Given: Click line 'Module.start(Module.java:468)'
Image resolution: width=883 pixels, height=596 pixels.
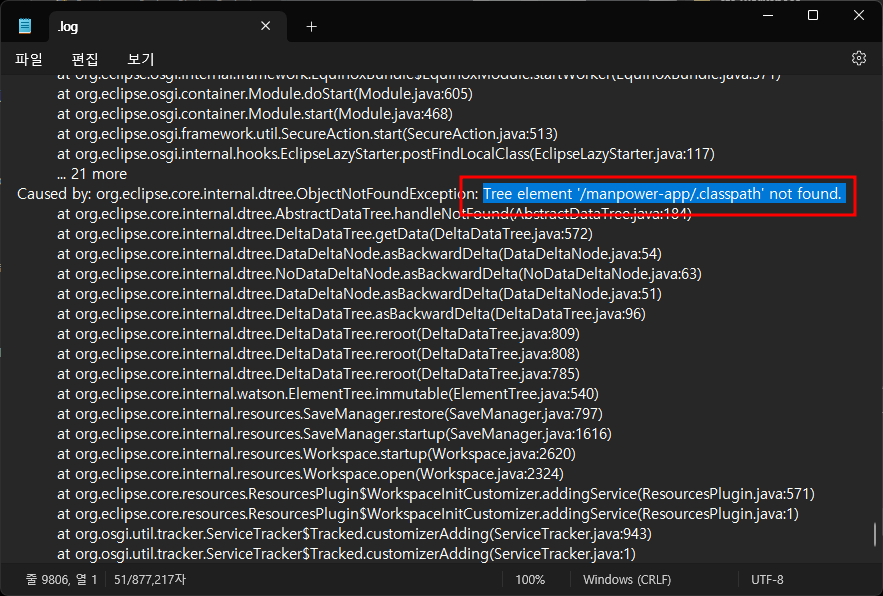Looking at the screenshot, I should coord(255,114).
